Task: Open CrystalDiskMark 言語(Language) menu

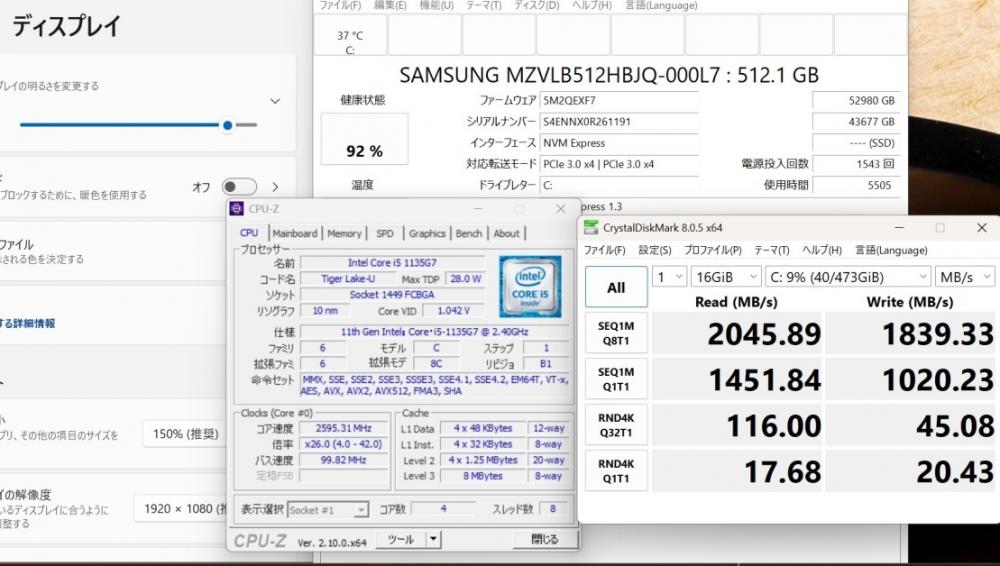Action: click(891, 250)
